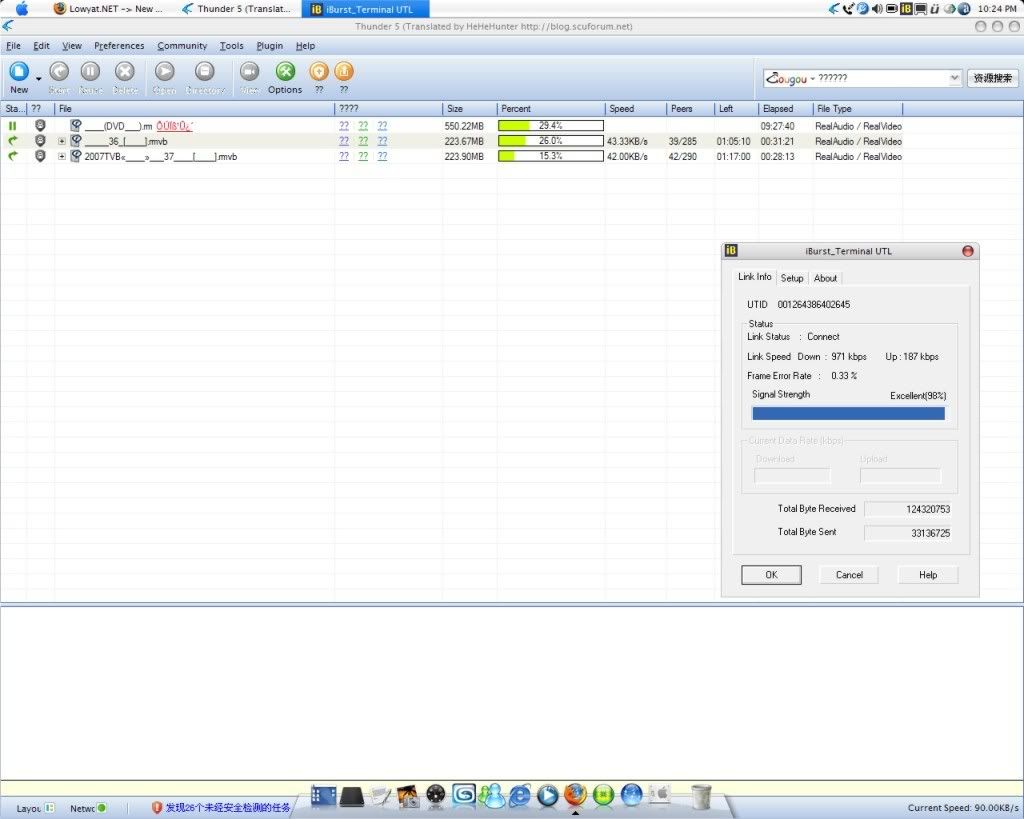The height and width of the screenshot is (819, 1024).
Task: Open the Preferences menu
Action: 119,46
